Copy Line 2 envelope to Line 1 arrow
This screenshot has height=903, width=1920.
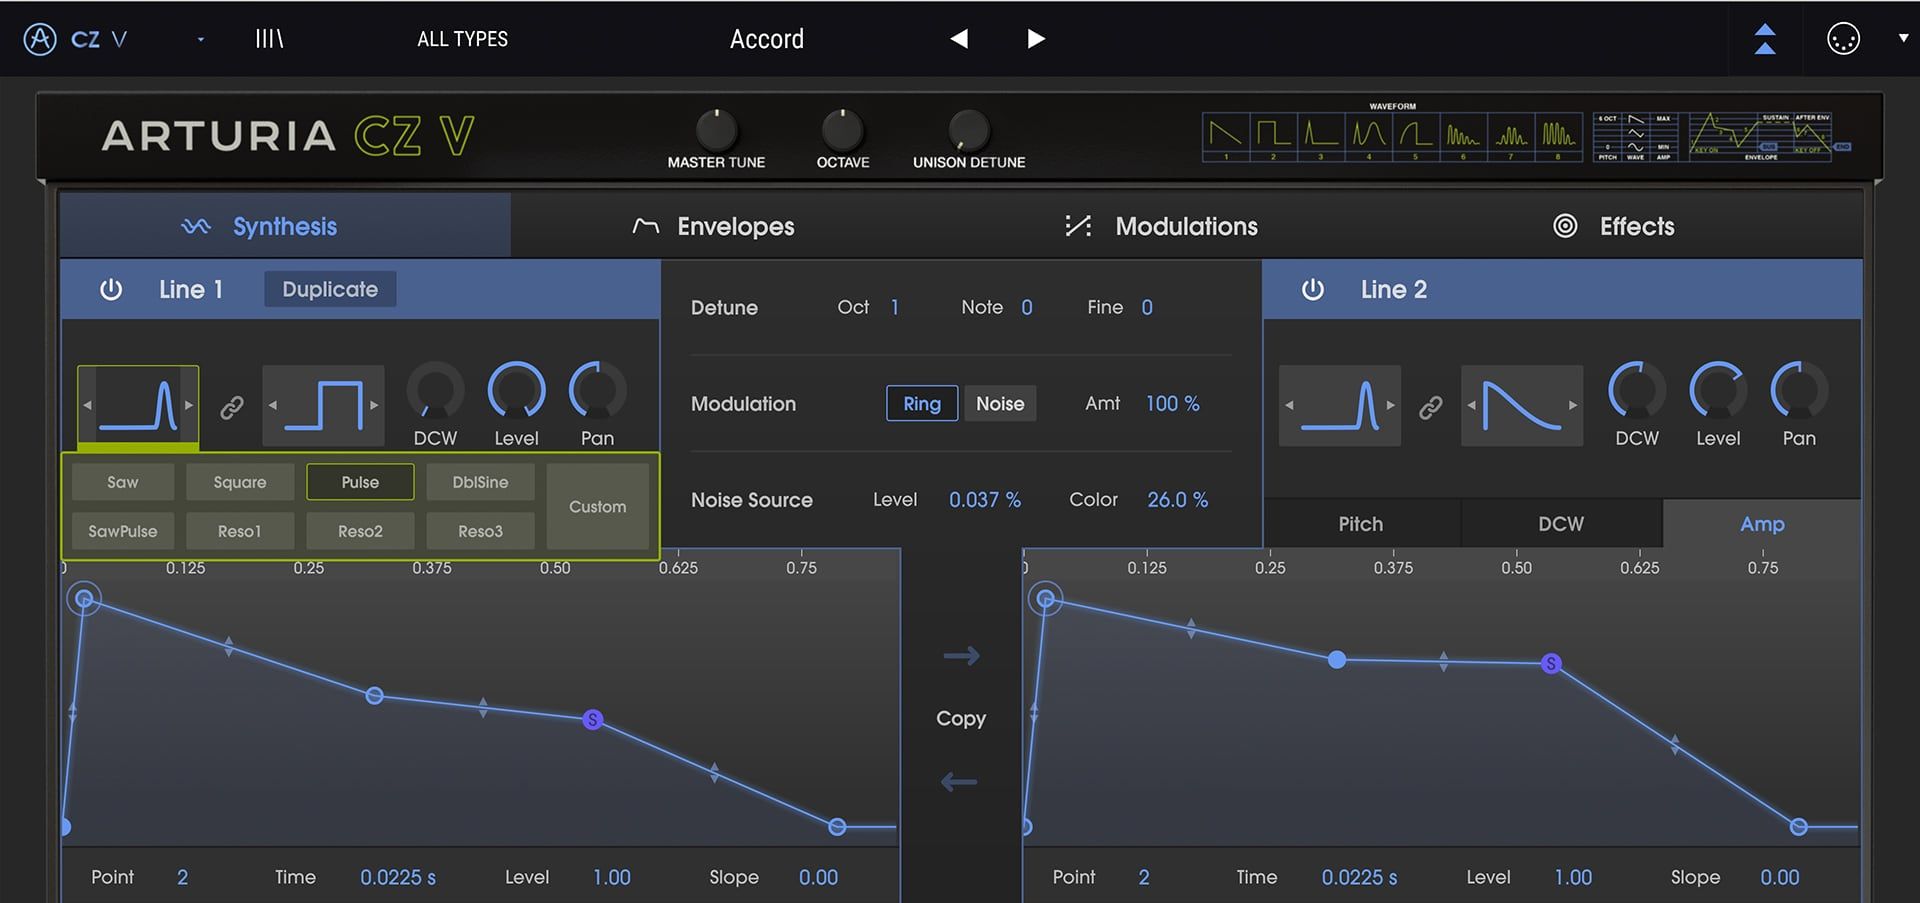click(x=959, y=782)
